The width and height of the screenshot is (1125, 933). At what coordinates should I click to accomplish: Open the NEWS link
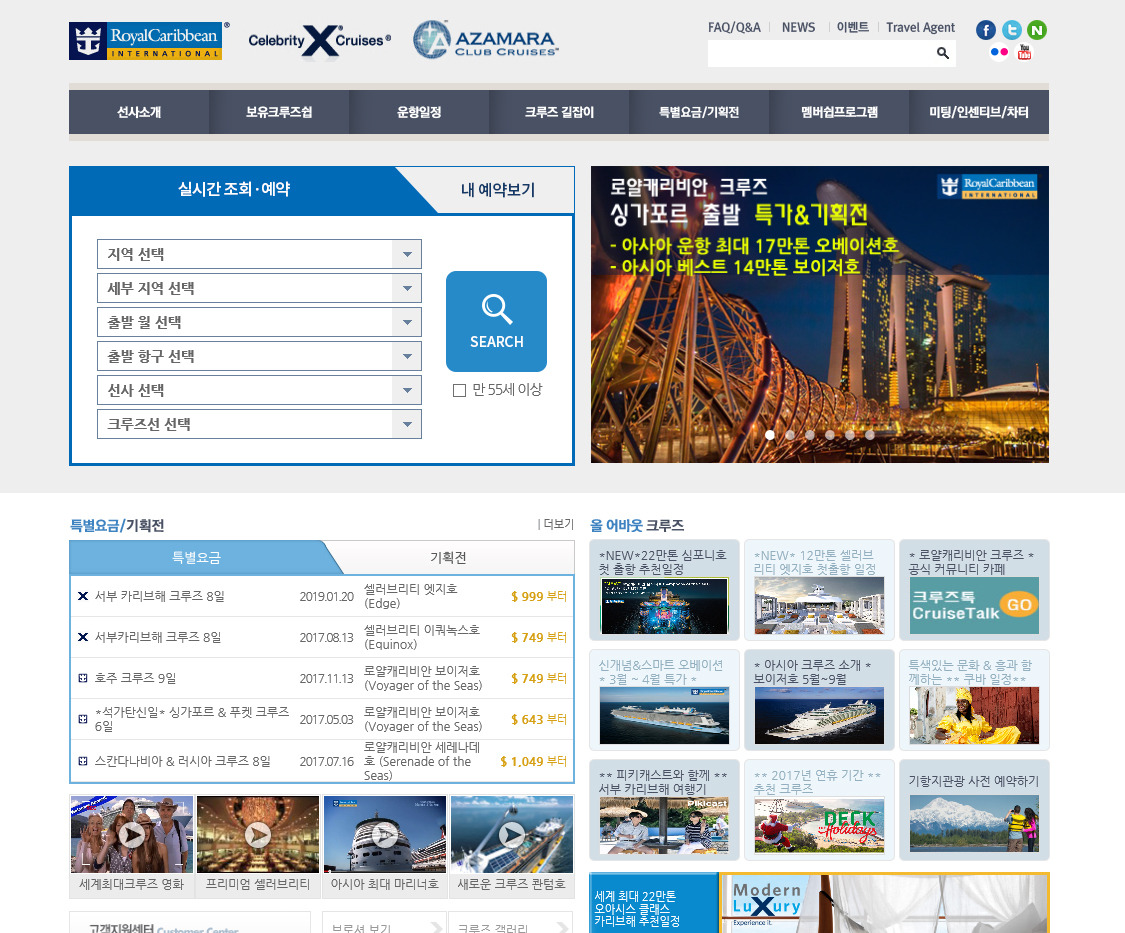pos(799,27)
